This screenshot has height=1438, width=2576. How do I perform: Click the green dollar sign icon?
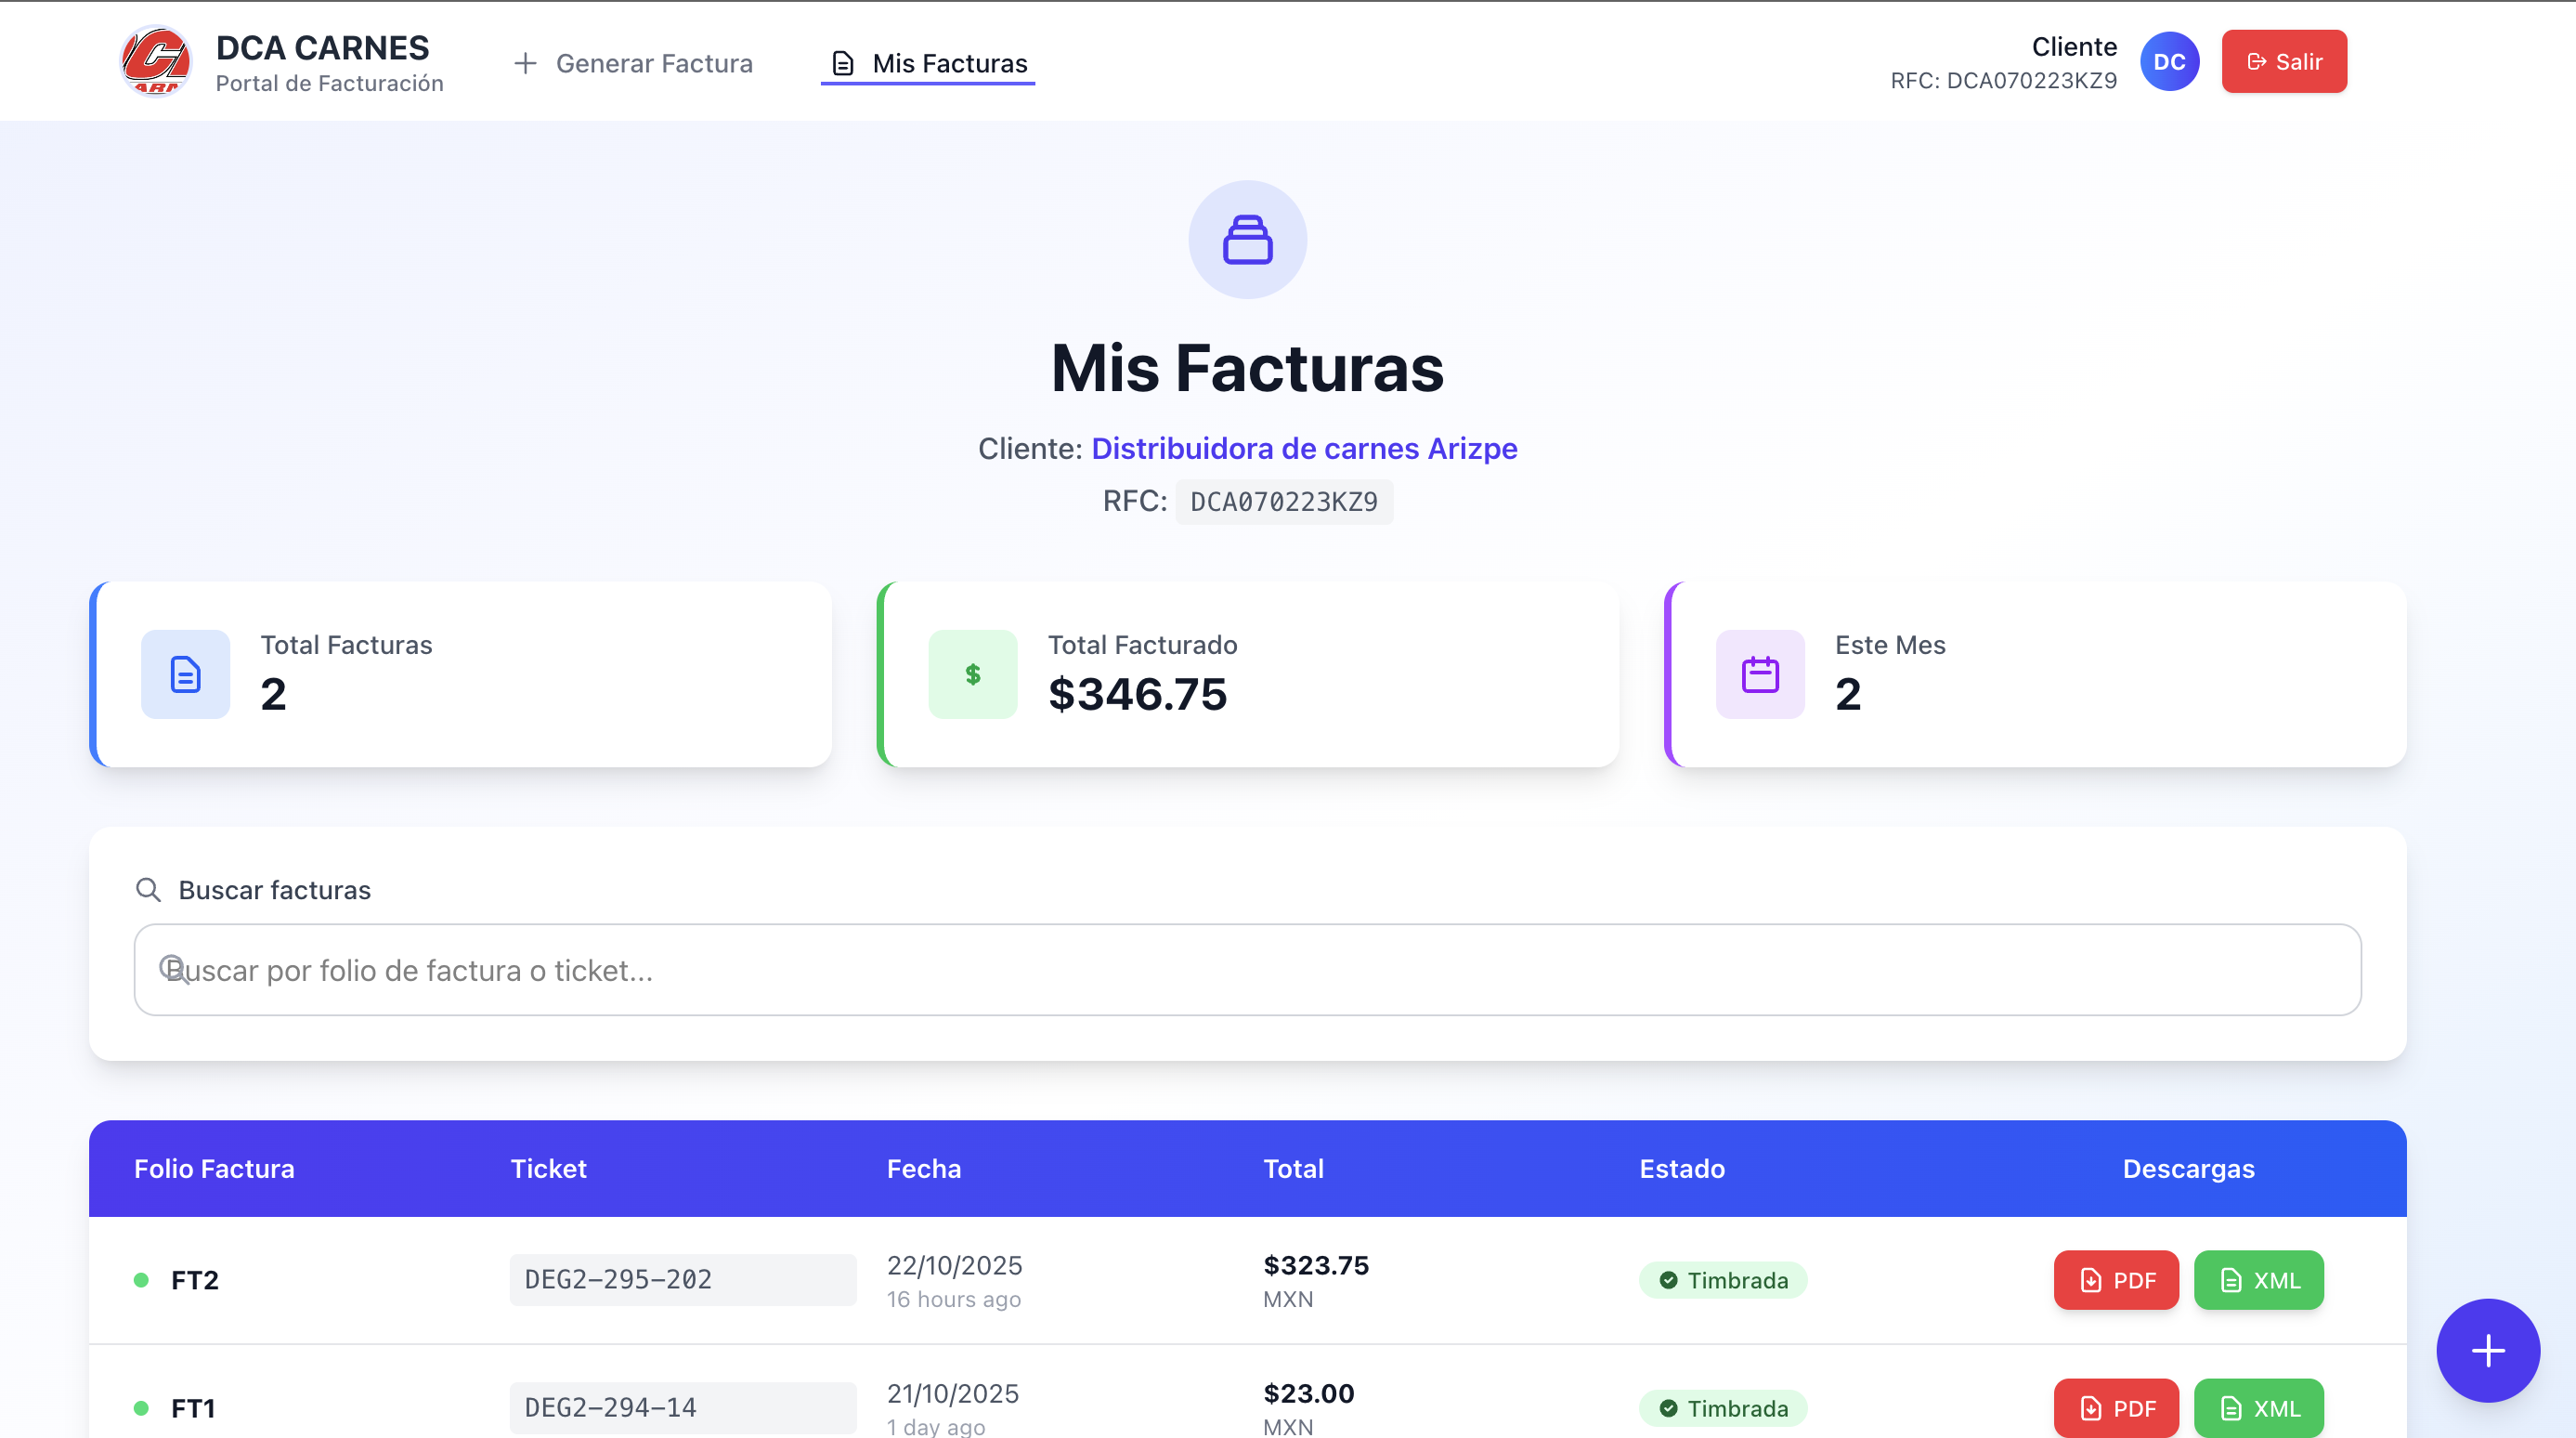click(972, 674)
